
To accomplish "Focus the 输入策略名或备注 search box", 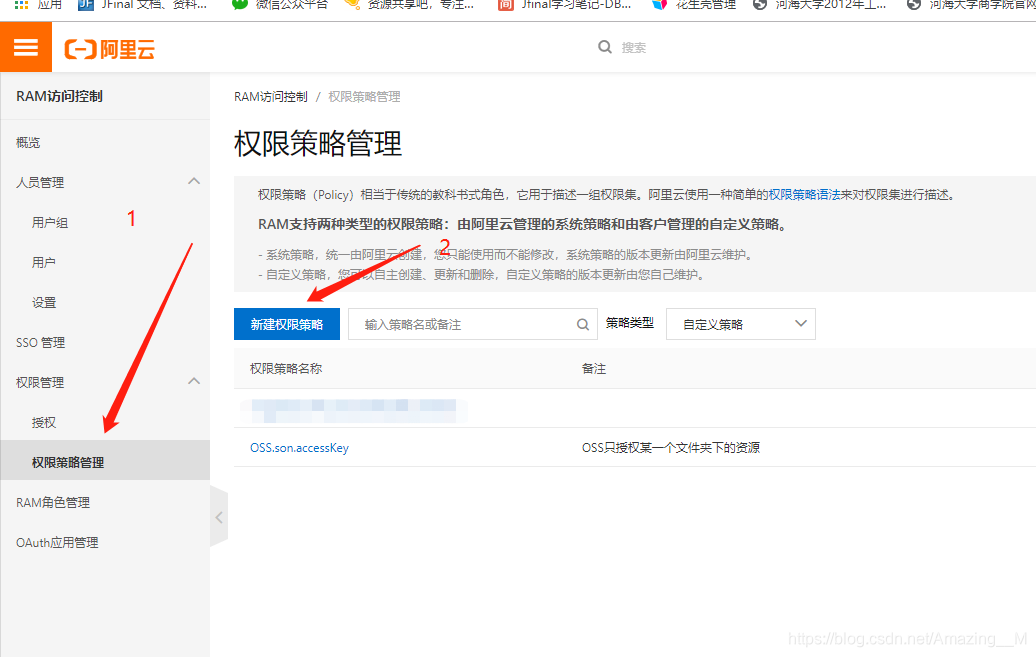I will 472,325.
